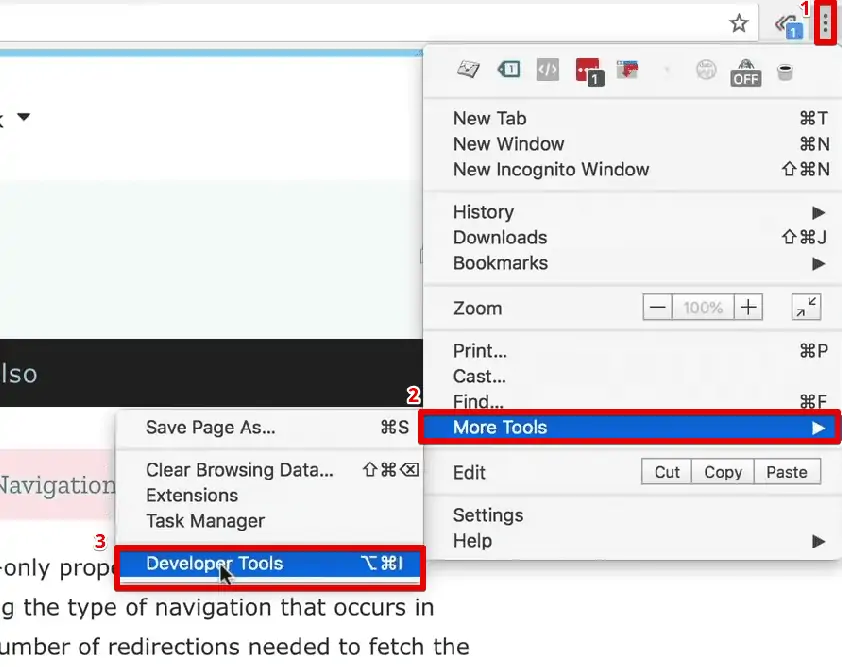
Task: Toggle the extension currently showing OFF
Action: (x=745, y=71)
